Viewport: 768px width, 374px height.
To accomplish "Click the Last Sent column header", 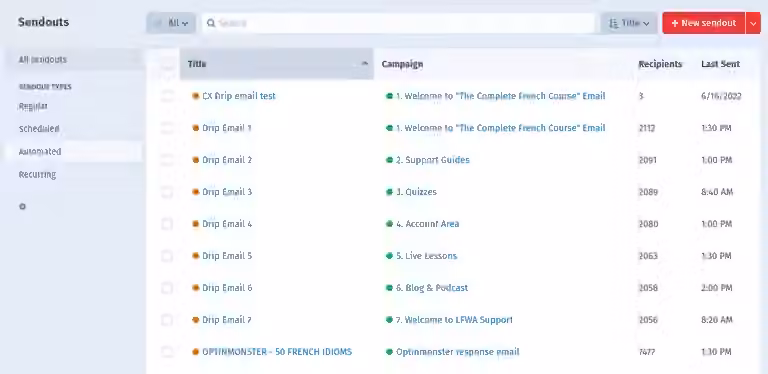I will pos(720,64).
